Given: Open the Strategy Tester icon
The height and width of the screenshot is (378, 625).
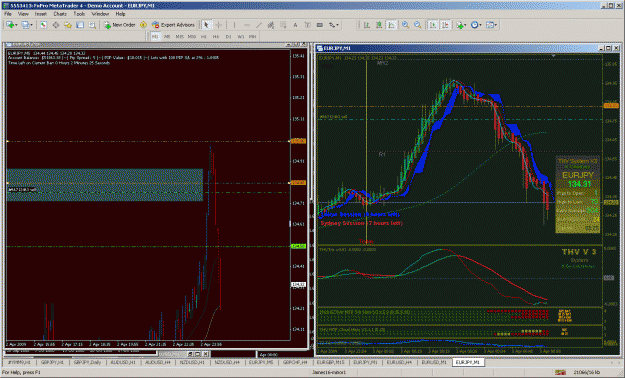Looking at the screenshot, I should point(92,25).
